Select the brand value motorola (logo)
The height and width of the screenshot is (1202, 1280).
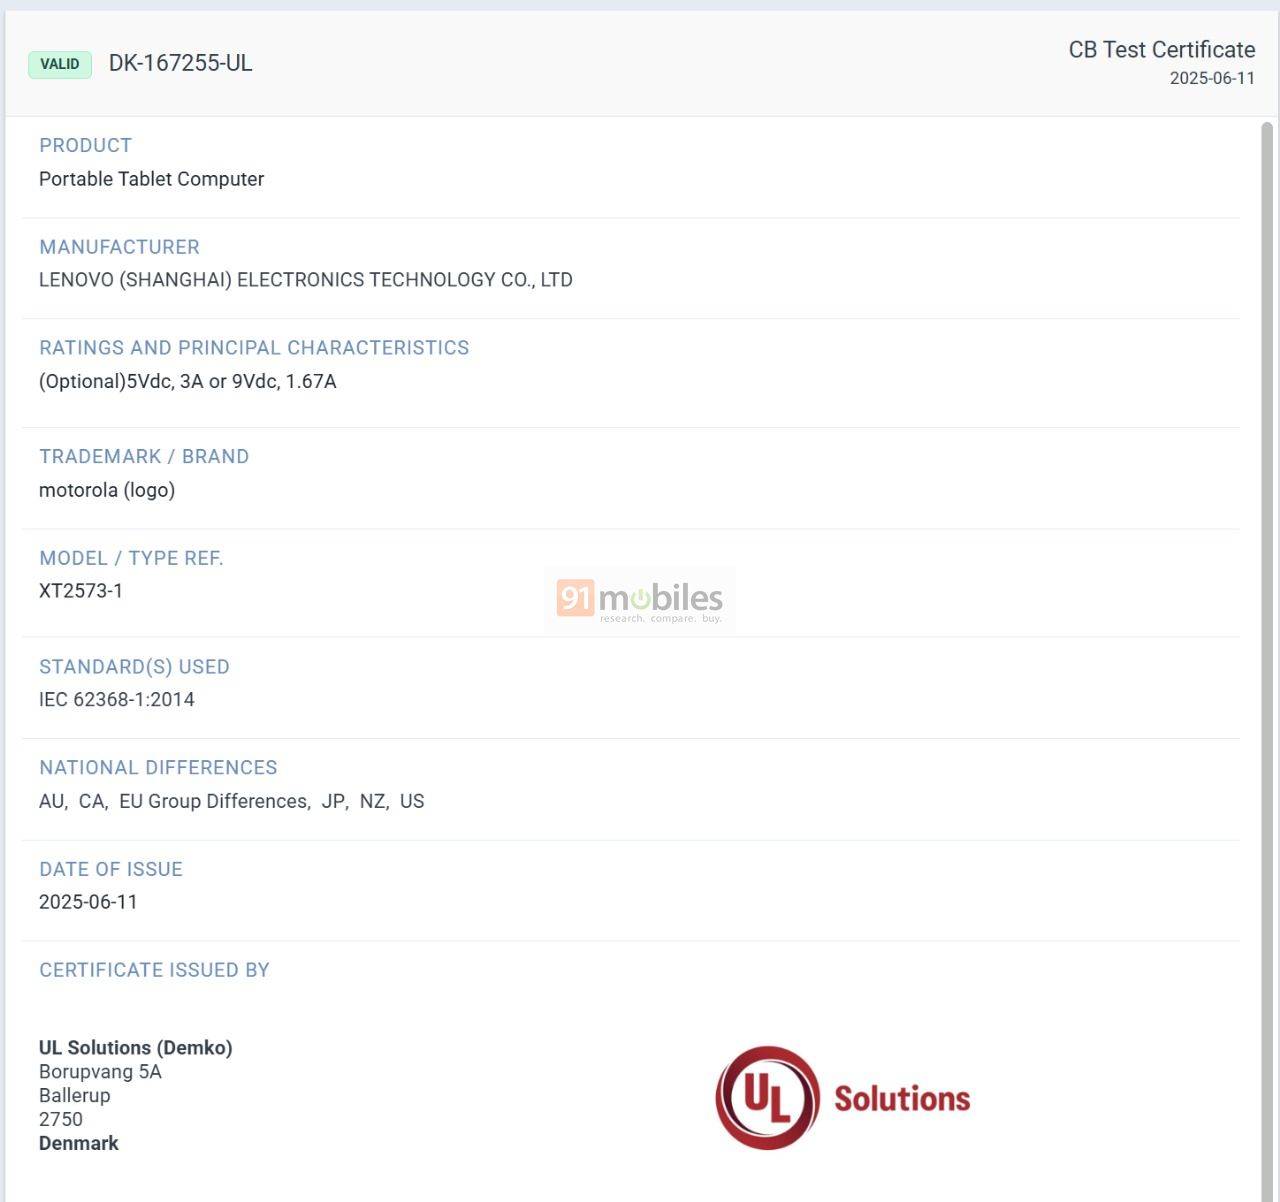click(107, 490)
